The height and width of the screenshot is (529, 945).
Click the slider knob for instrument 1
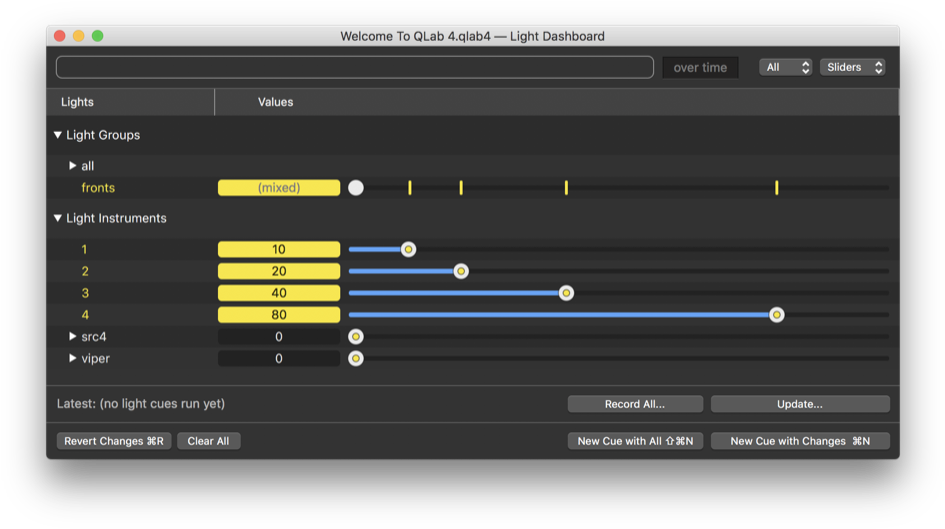pos(408,249)
